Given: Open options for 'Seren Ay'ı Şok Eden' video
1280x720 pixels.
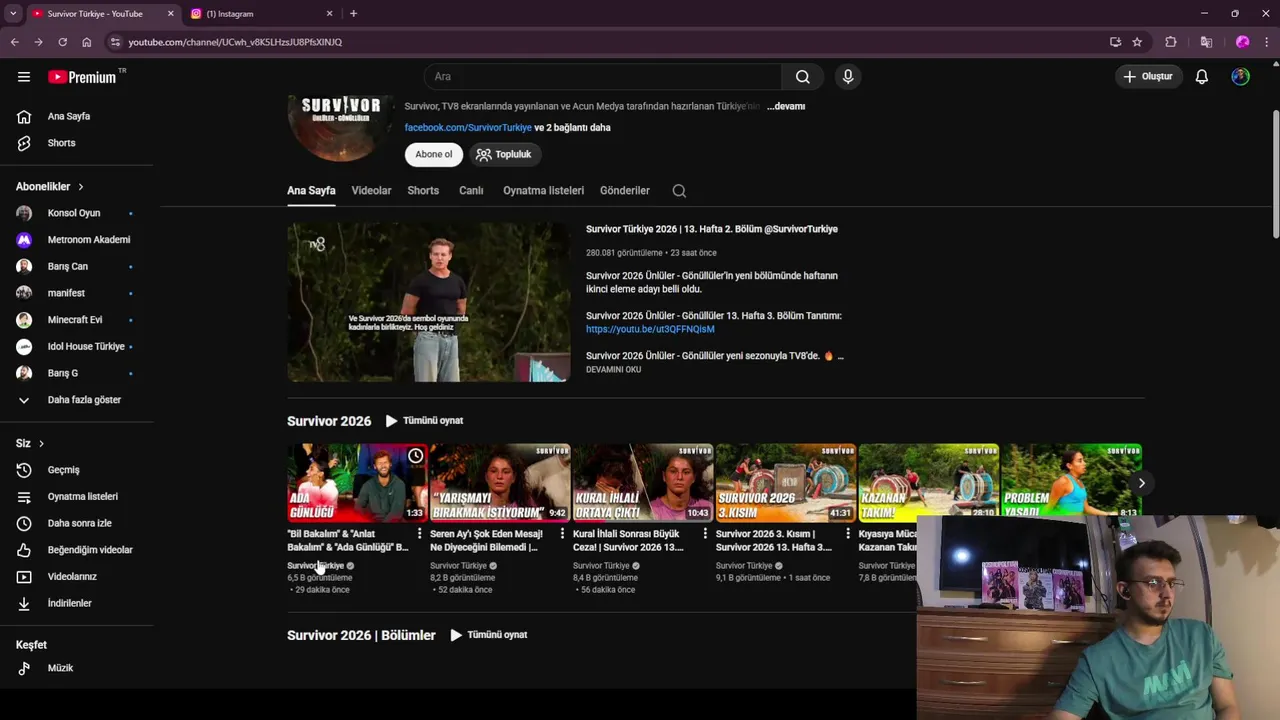Looking at the screenshot, I should point(562,534).
